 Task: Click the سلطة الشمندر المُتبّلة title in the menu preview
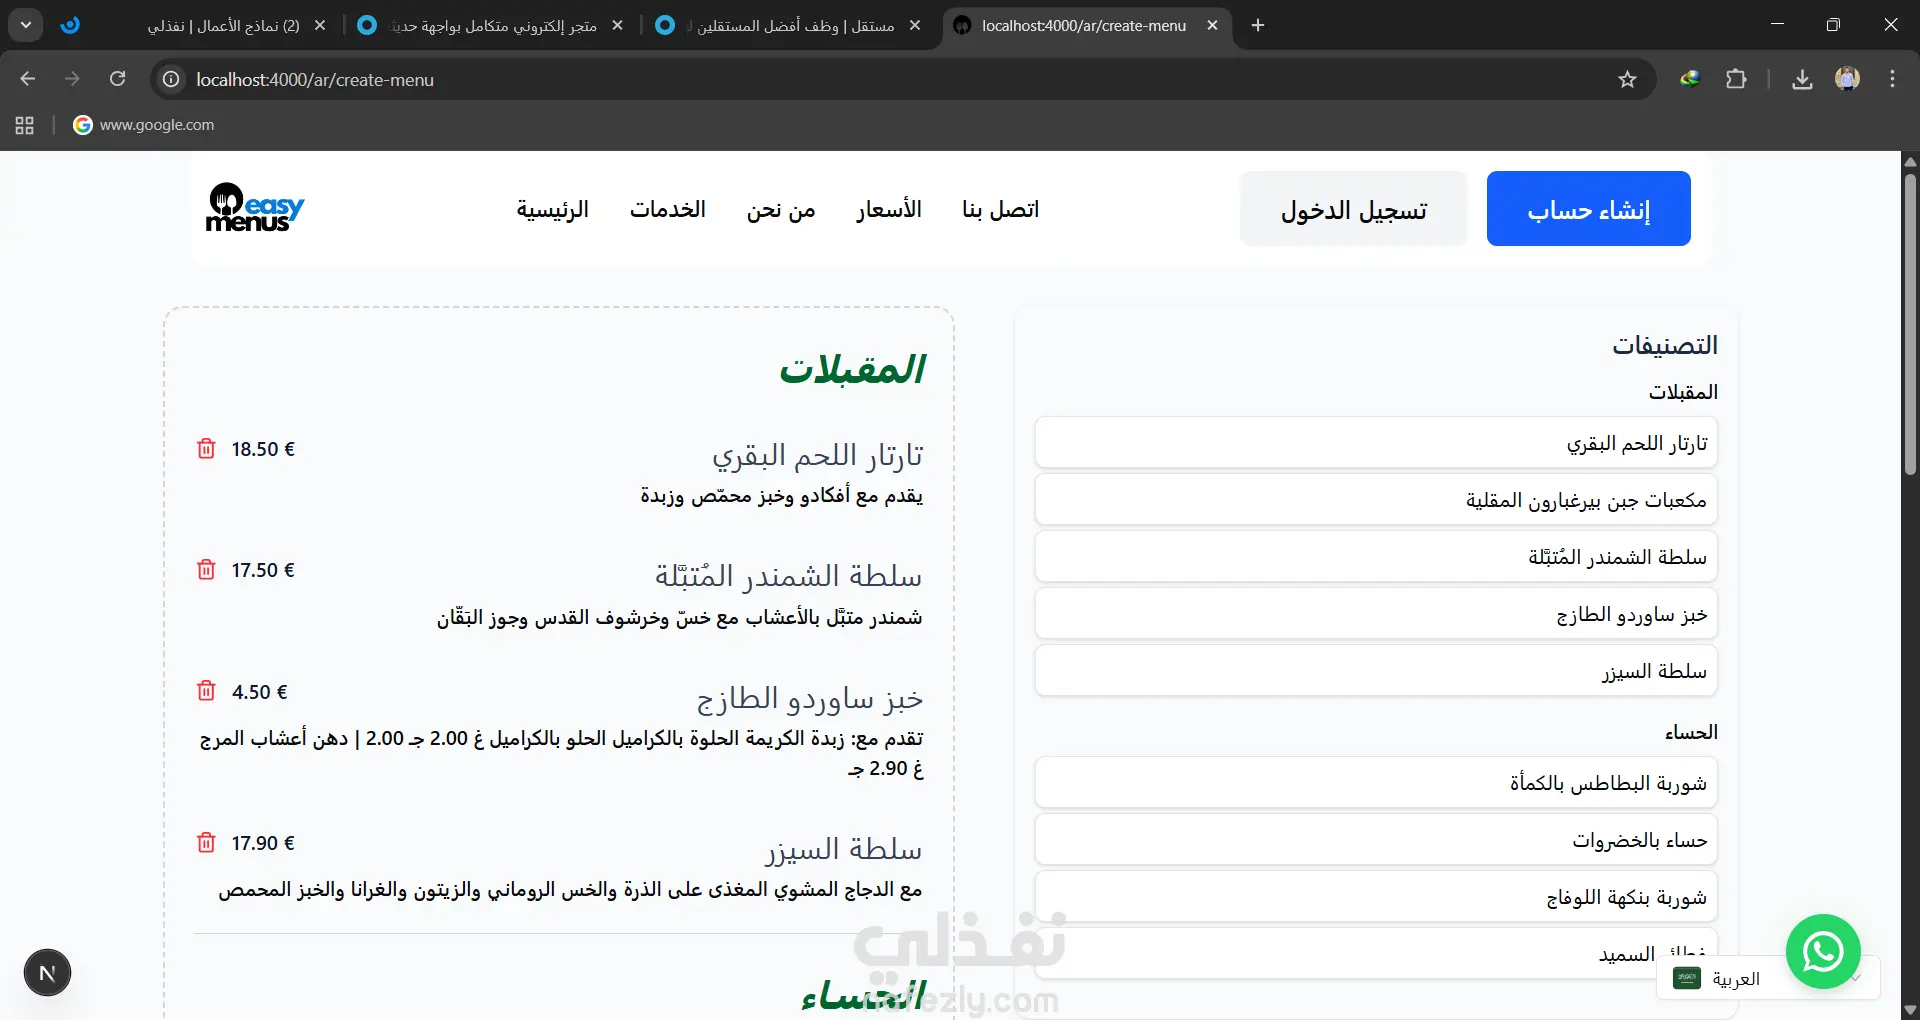(788, 576)
